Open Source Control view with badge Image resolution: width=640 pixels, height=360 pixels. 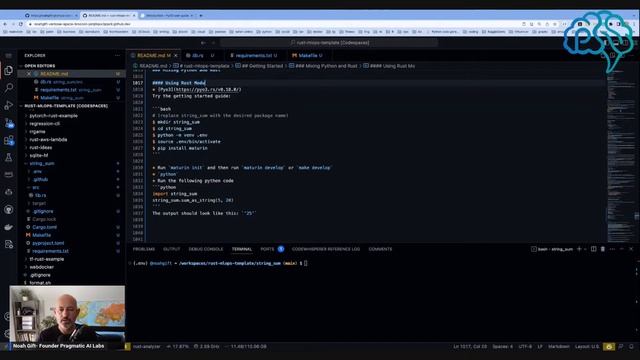point(9,122)
